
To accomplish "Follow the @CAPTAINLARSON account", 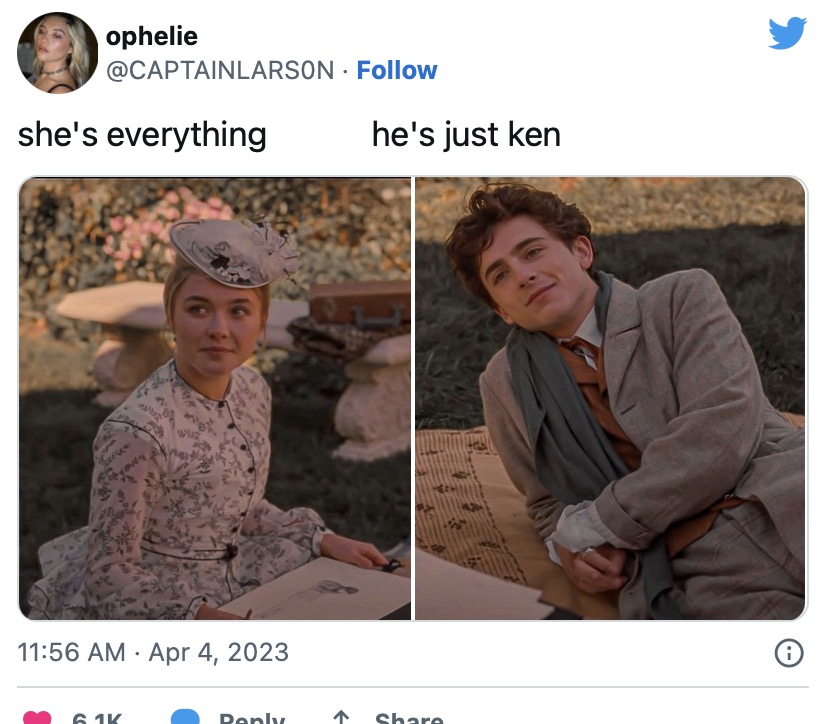I will point(397,70).
